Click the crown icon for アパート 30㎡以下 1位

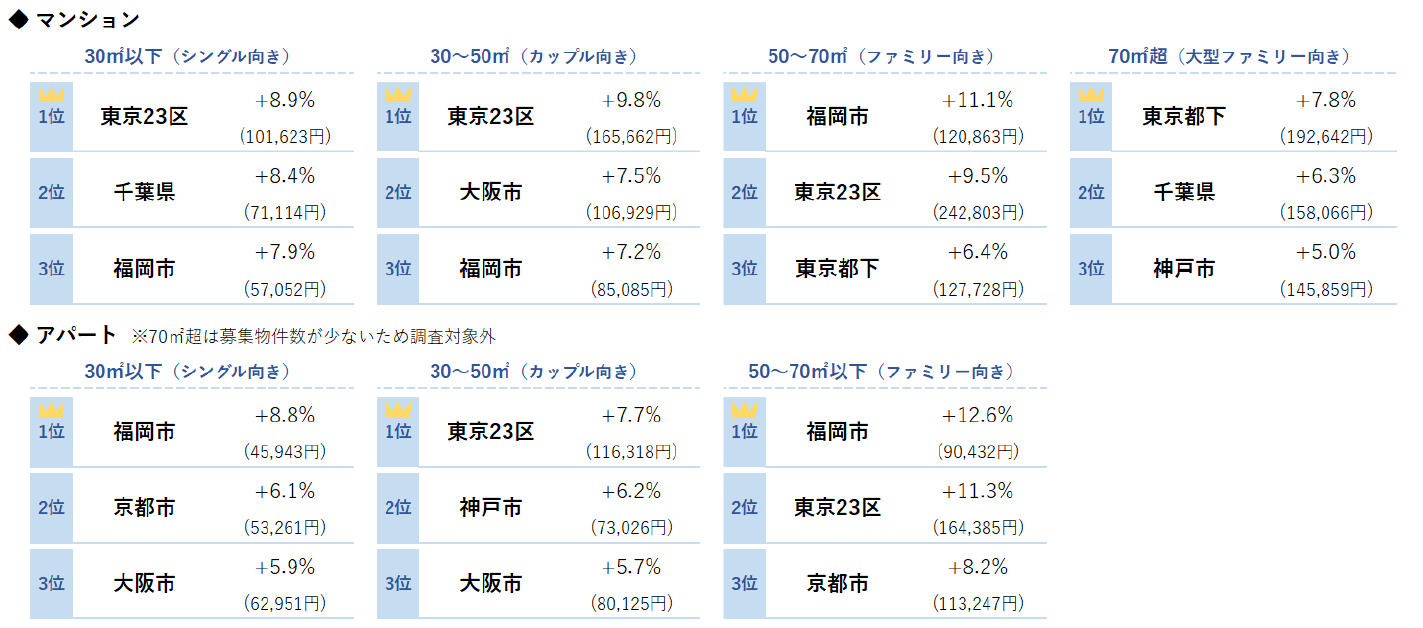pyautogui.click(x=51, y=410)
